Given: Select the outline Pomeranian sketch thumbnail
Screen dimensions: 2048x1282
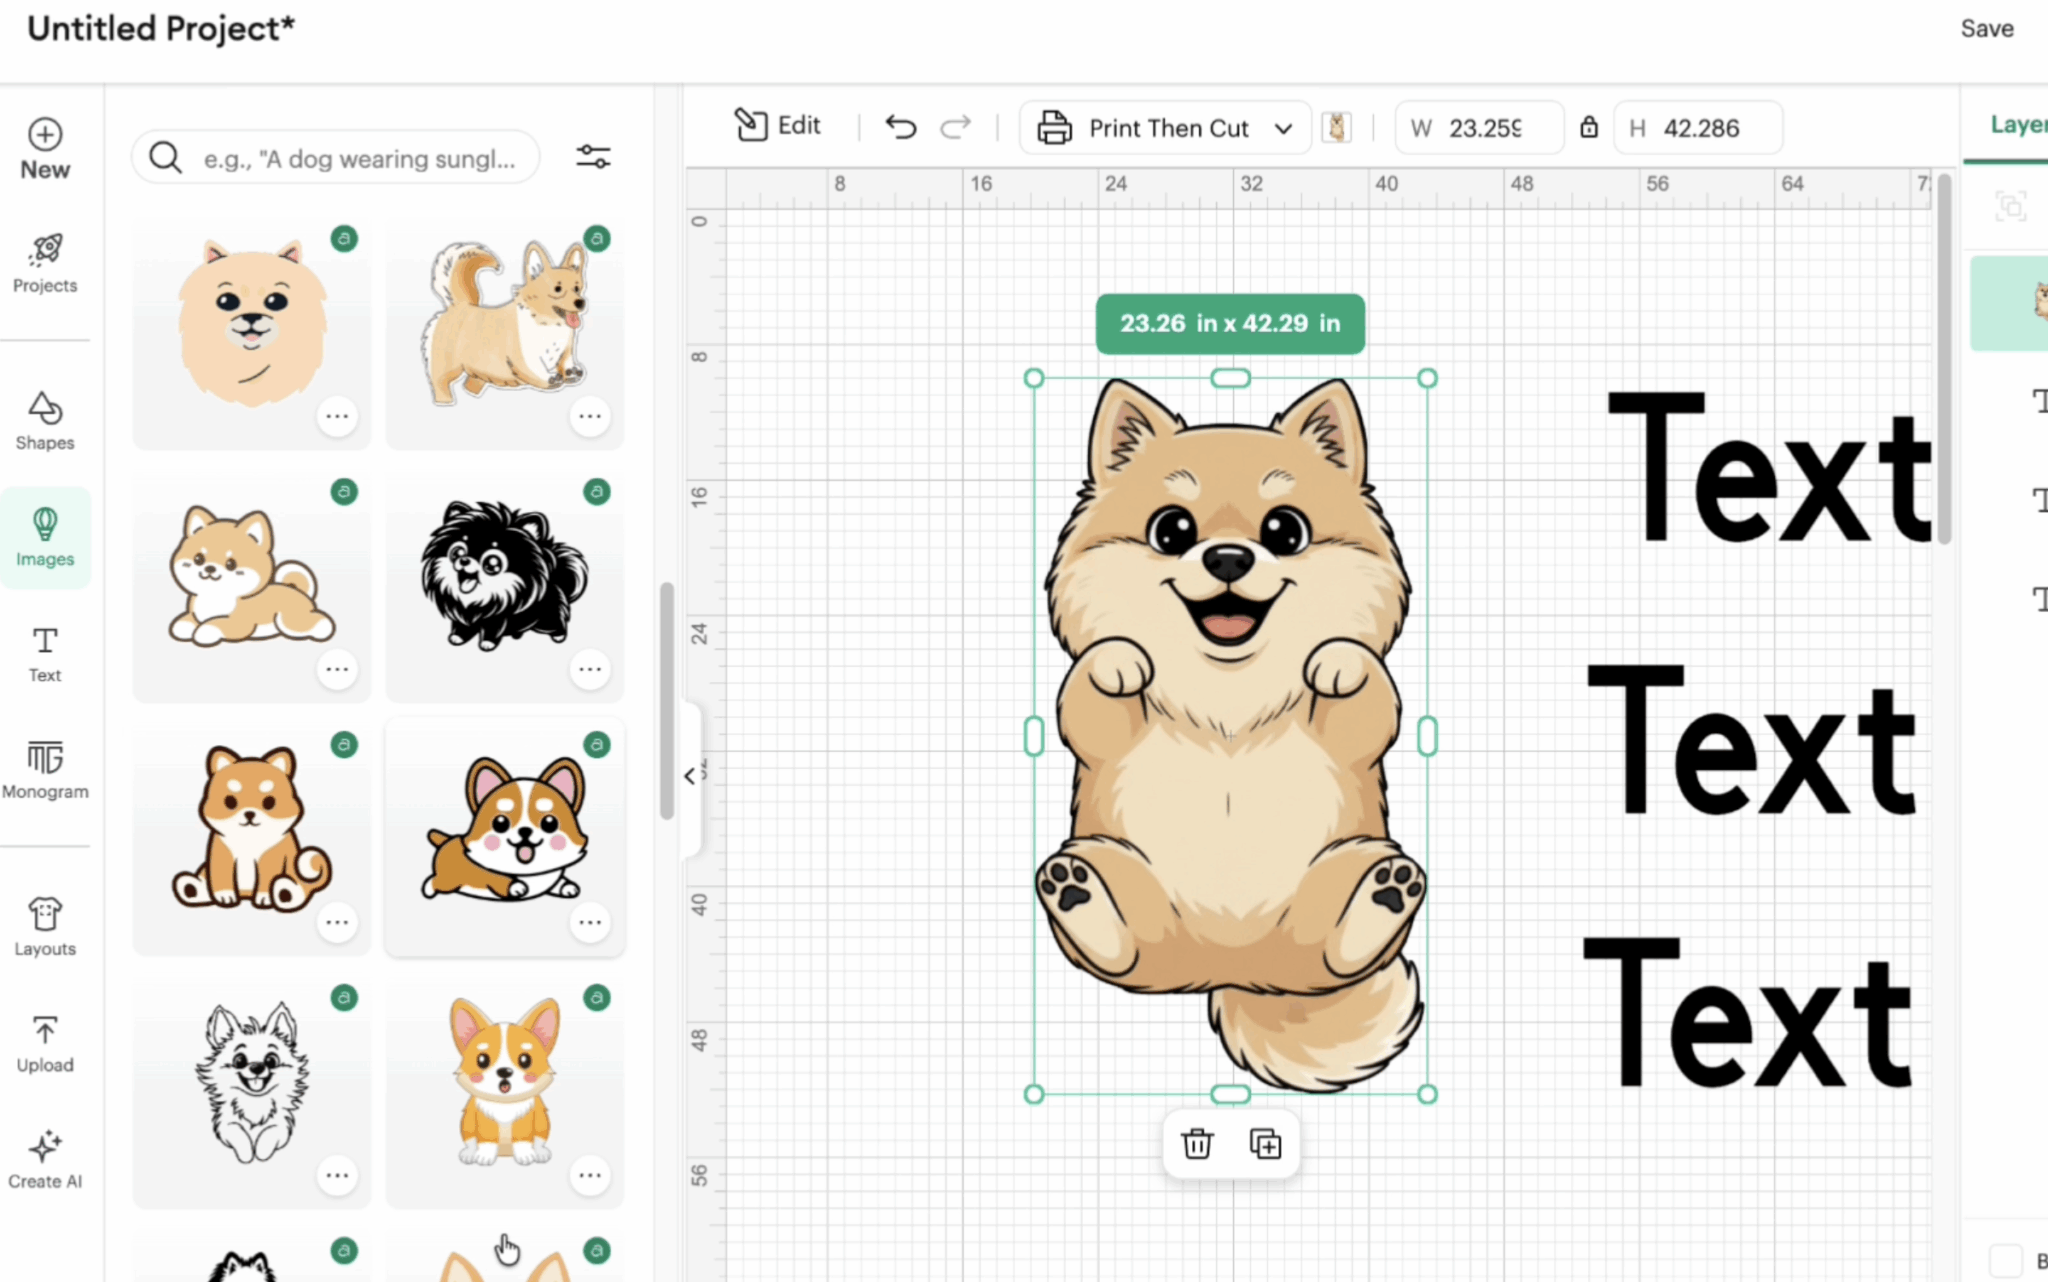Looking at the screenshot, I should pyautogui.click(x=251, y=1094).
